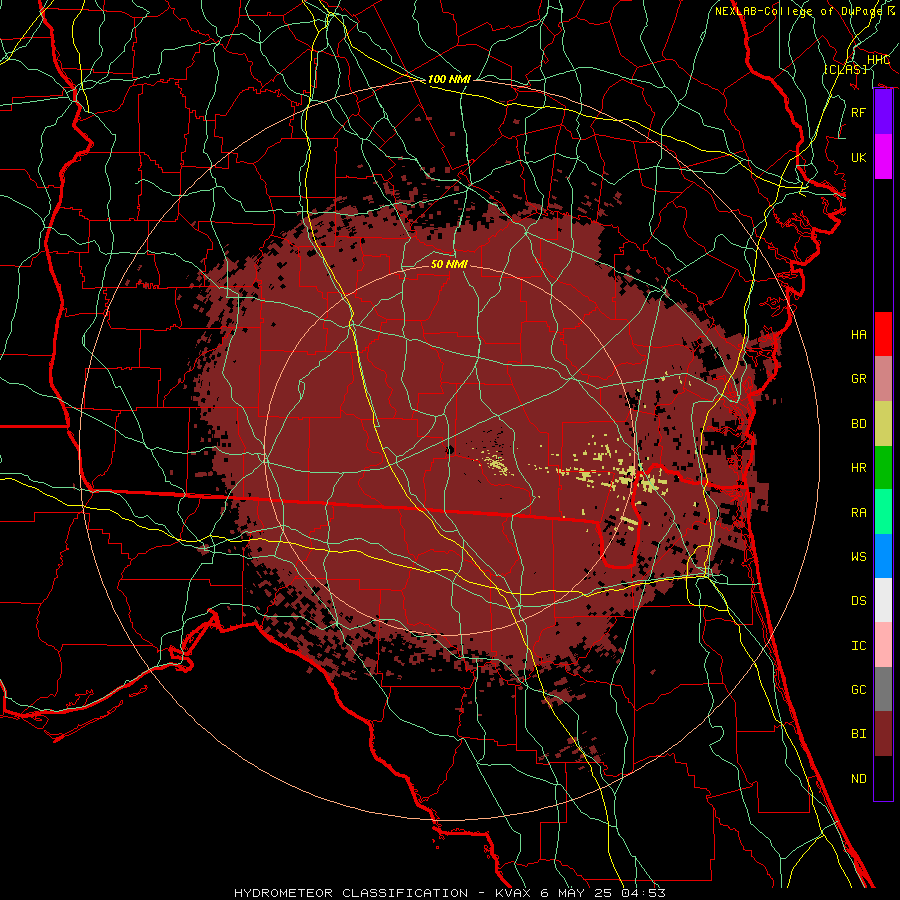Click the KVAX radar site center marker
Viewport: 900px width, 900px height.
(x=451, y=450)
